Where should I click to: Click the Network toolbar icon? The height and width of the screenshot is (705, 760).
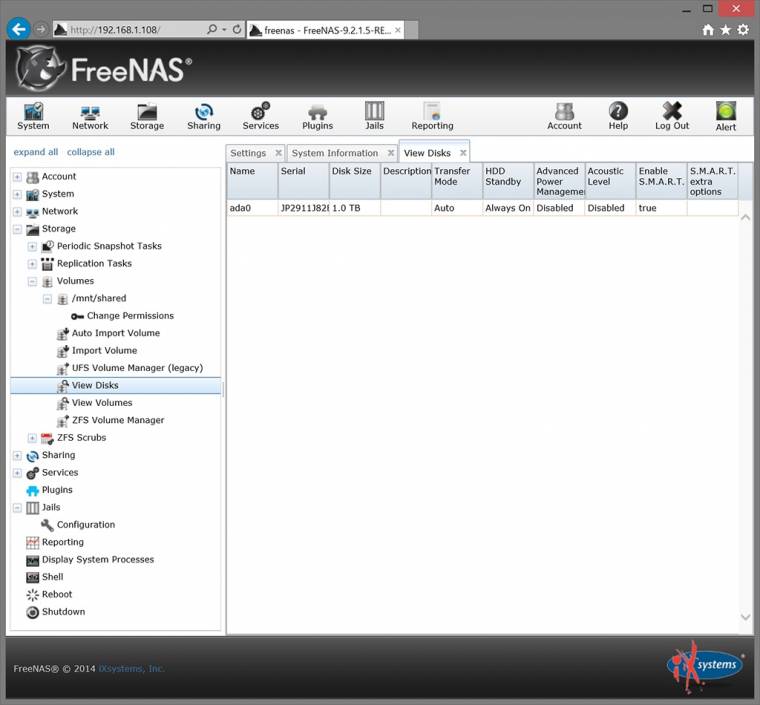click(x=90, y=115)
